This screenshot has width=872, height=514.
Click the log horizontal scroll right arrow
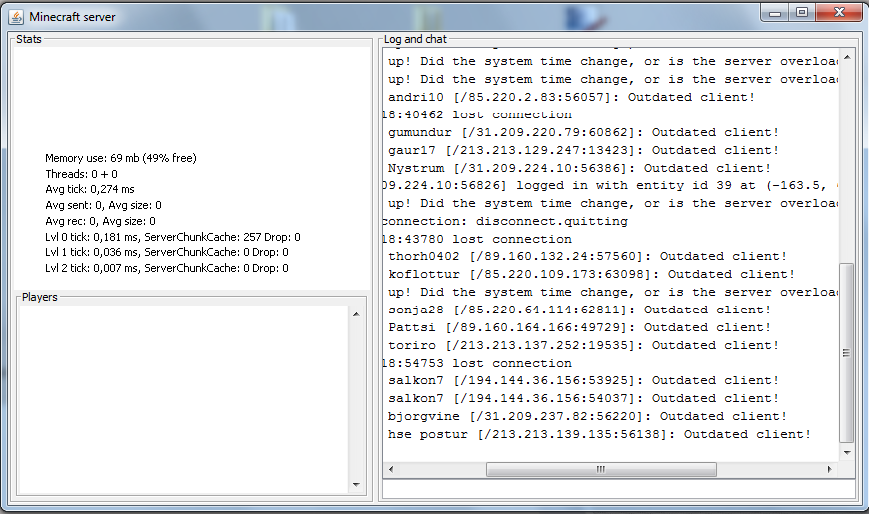830,469
